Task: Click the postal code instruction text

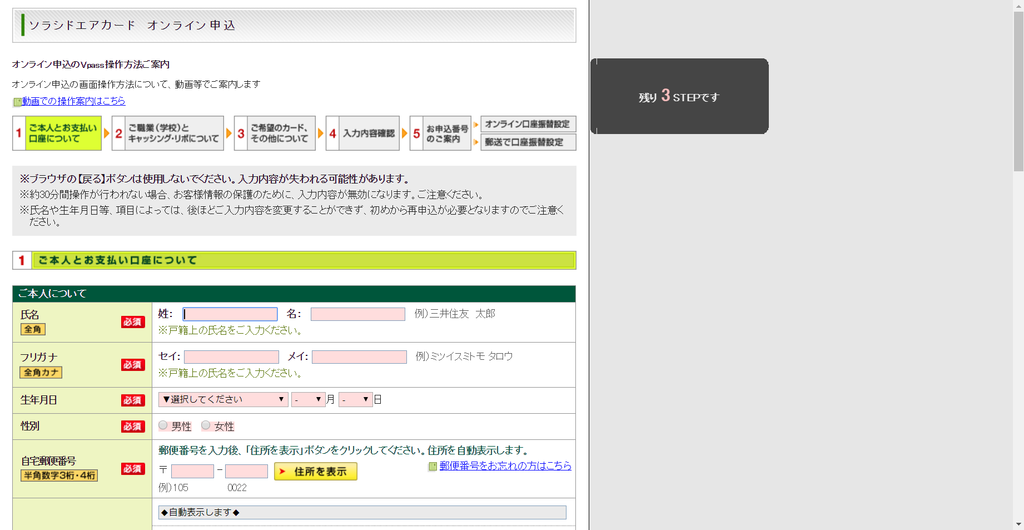Action: [x=343, y=450]
